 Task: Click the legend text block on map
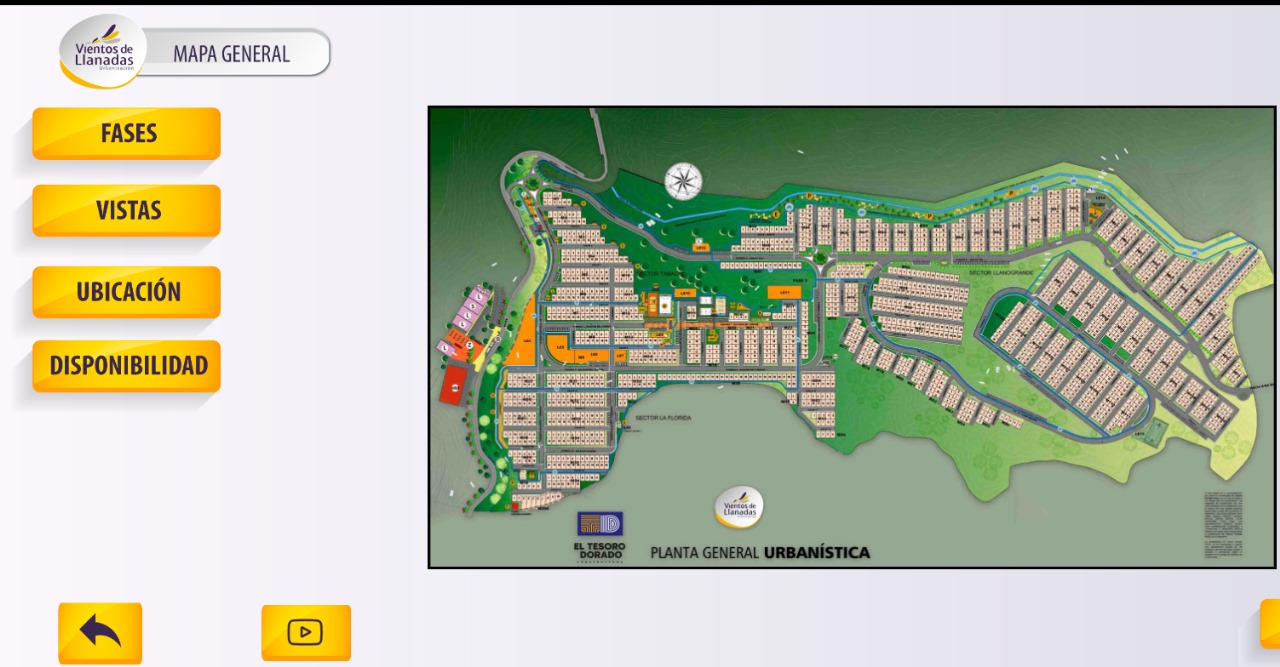(x=1223, y=524)
